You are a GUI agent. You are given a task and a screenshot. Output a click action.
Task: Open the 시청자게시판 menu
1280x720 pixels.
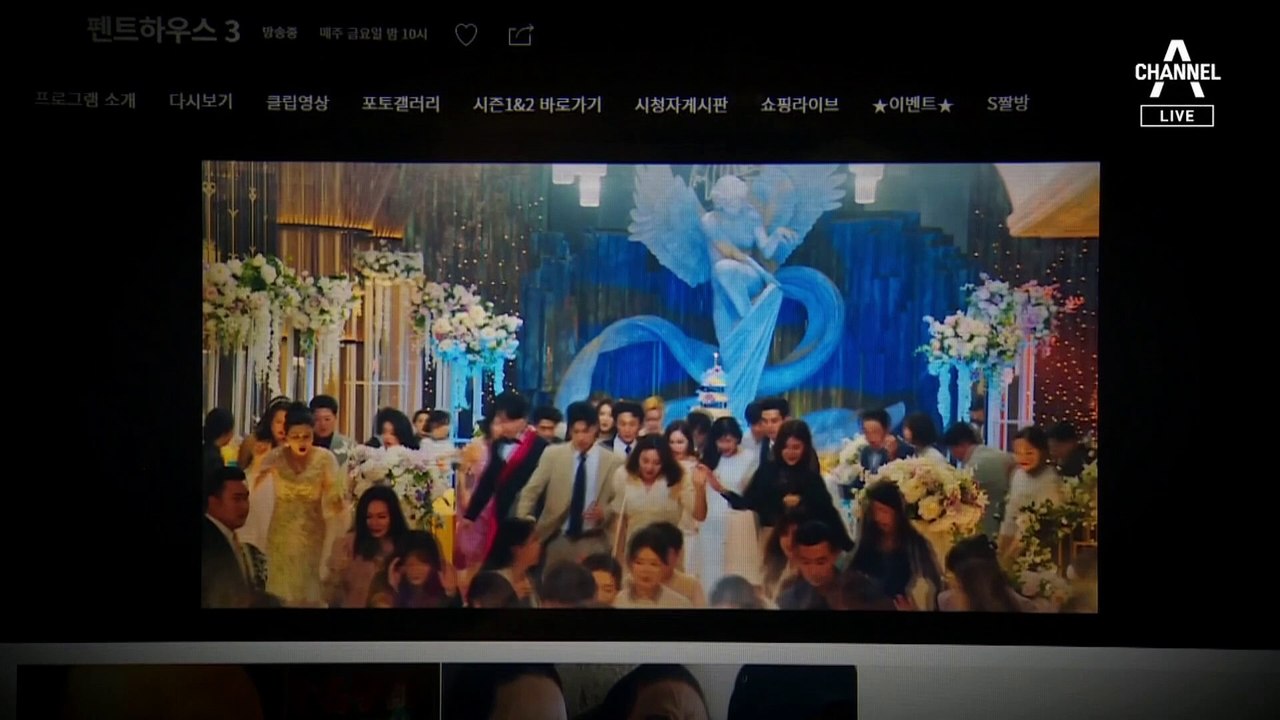pyautogui.click(x=681, y=104)
